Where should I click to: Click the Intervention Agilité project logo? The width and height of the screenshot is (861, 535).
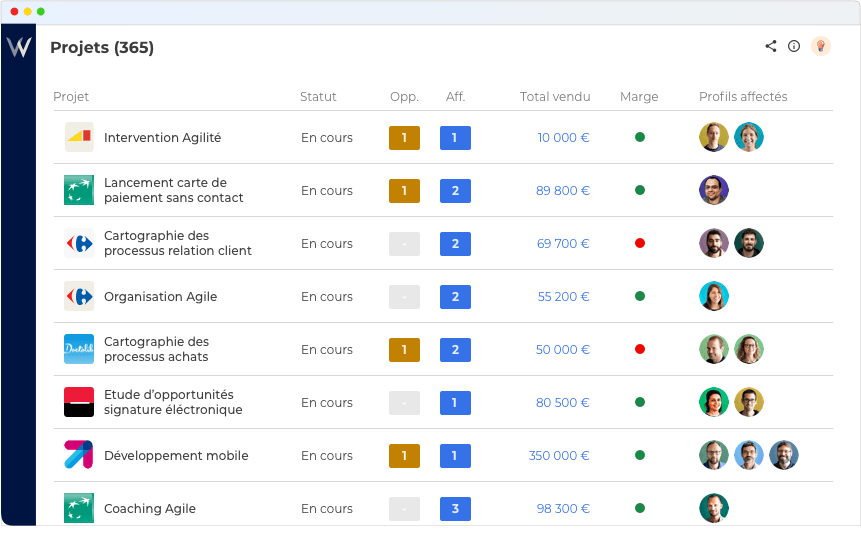pyautogui.click(x=79, y=137)
